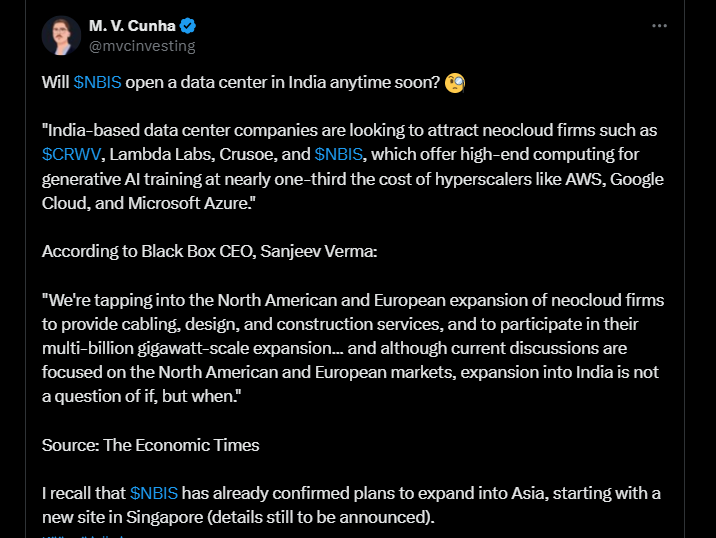Image resolution: width=716 pixels, height=538 pixels.
Task: Click $NBIS cashtag in the opening question
Action: click(98, 83)
